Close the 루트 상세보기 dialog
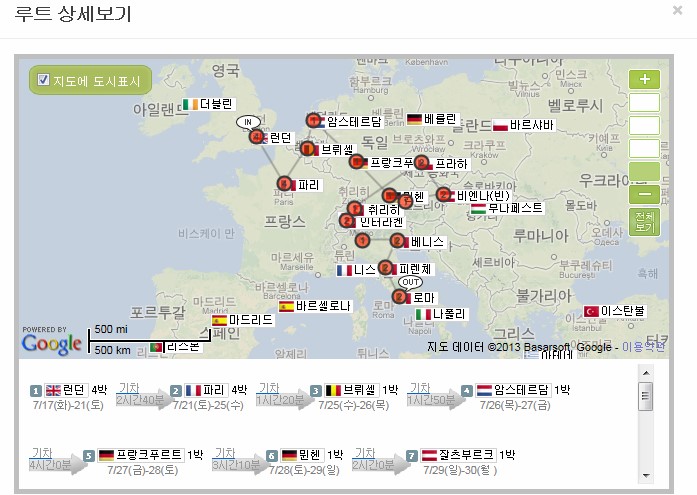697x495 pixels. coord(677,10)
